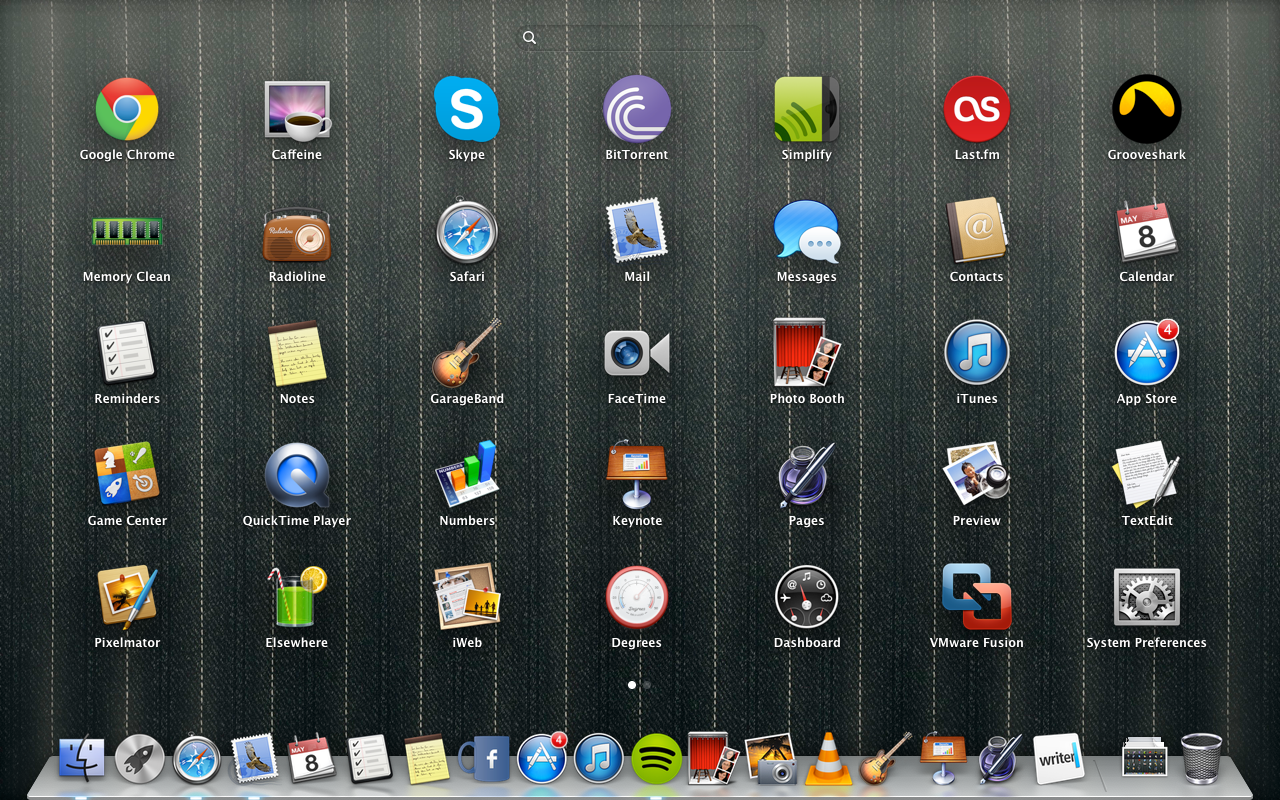Open TextEdit
Image resolution: width=1280 pixels, height=800 pixels.
coord(1147,475)
